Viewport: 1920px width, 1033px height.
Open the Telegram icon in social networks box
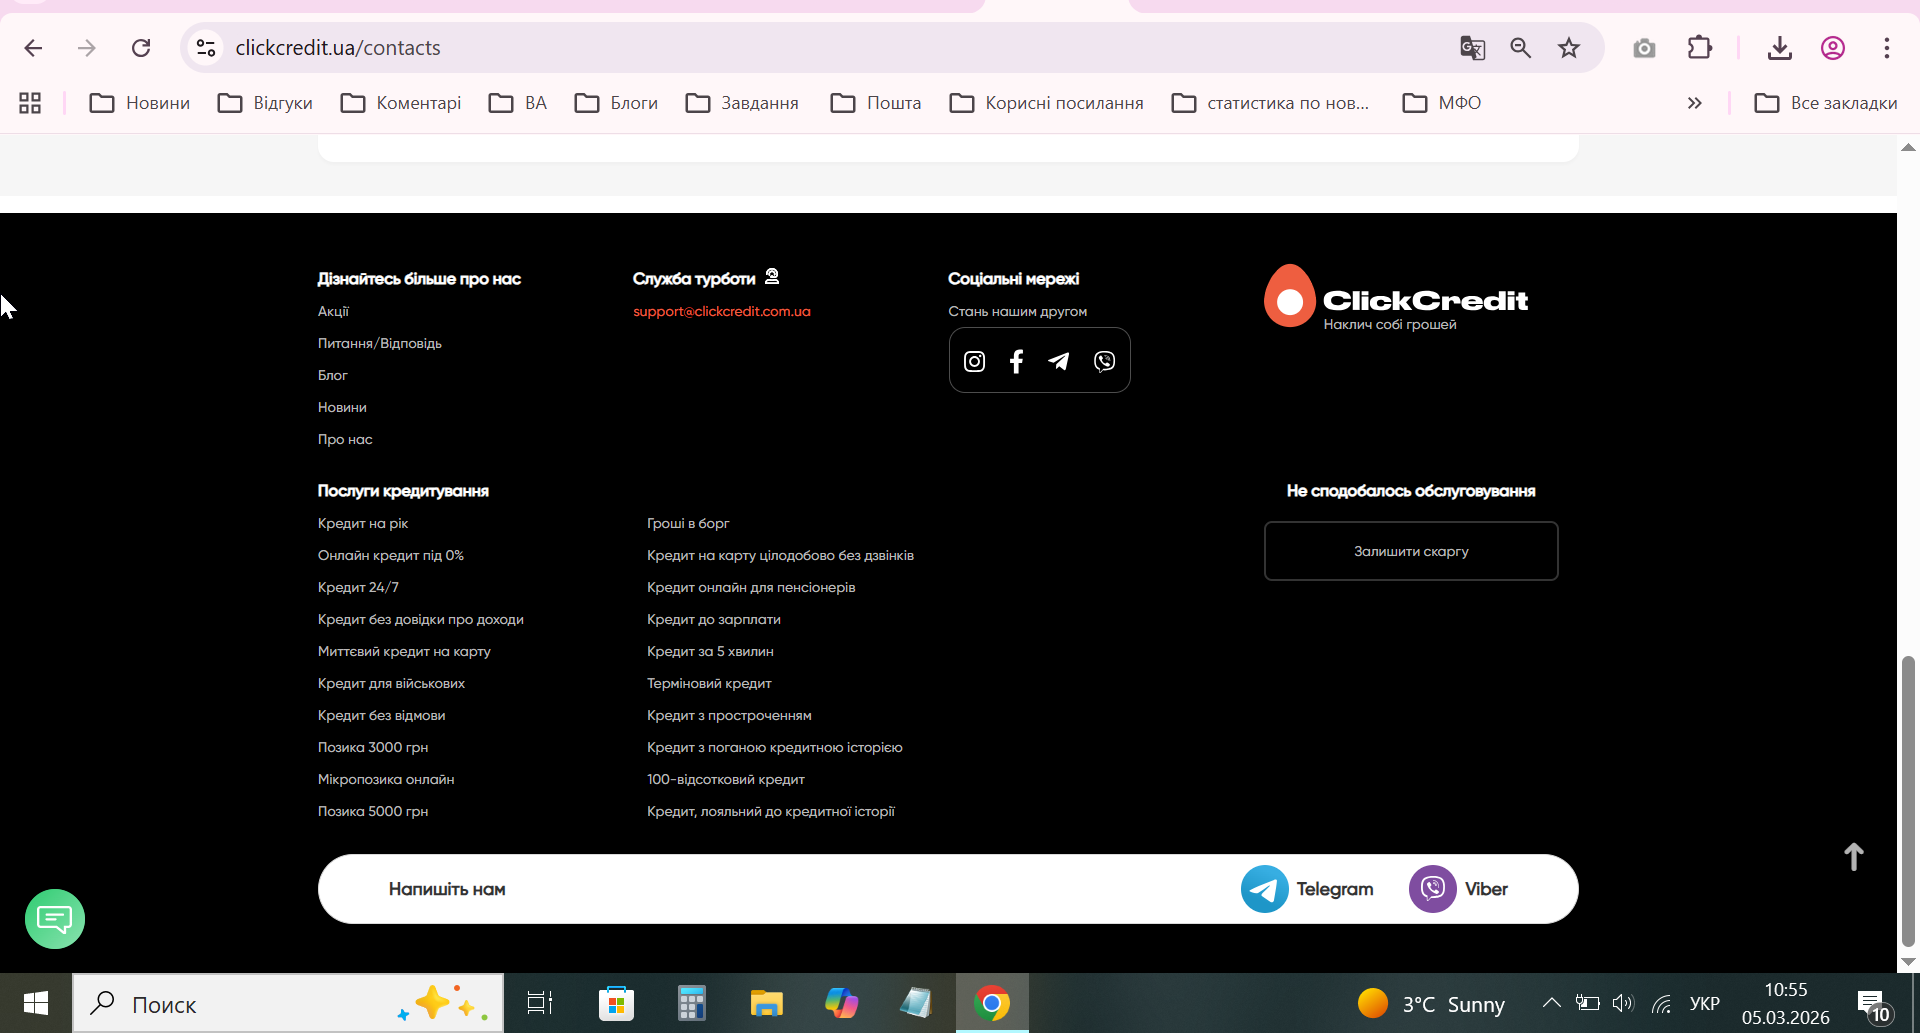click(x=1059, y=361)
